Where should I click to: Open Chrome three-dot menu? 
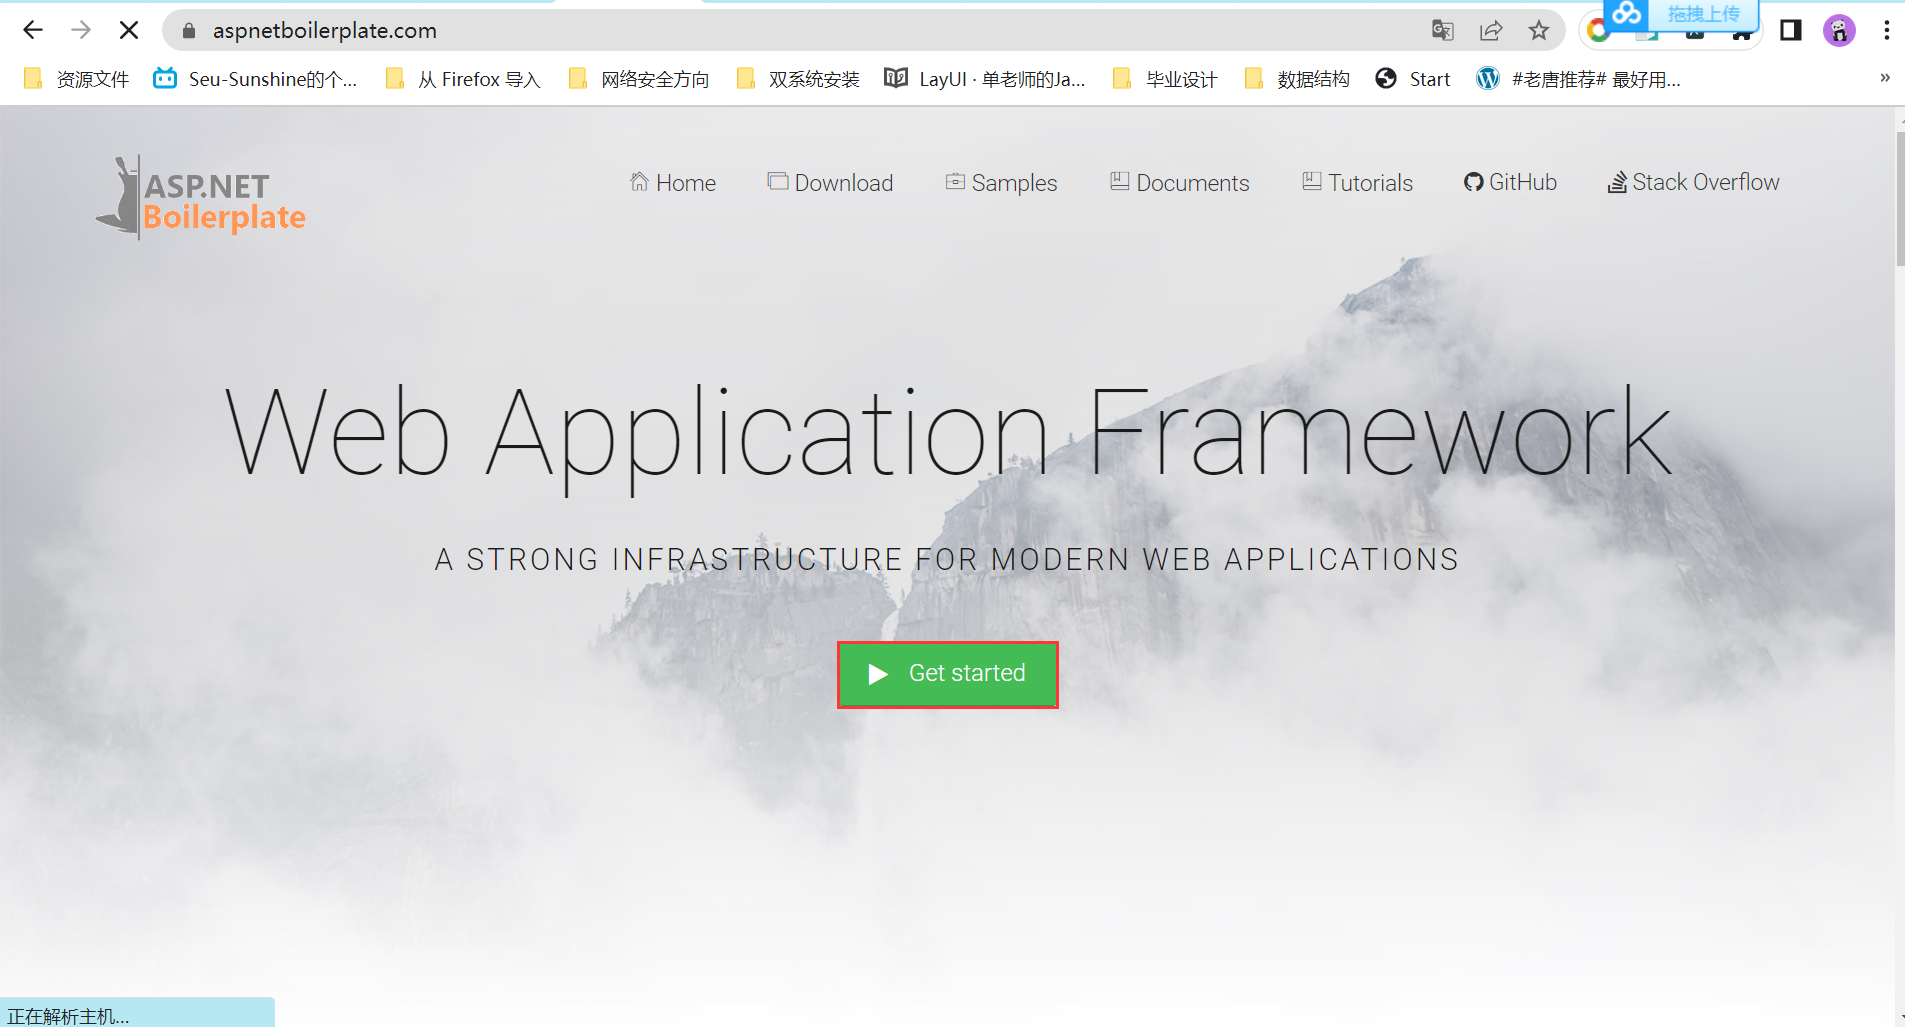[x=1886, y=30]
